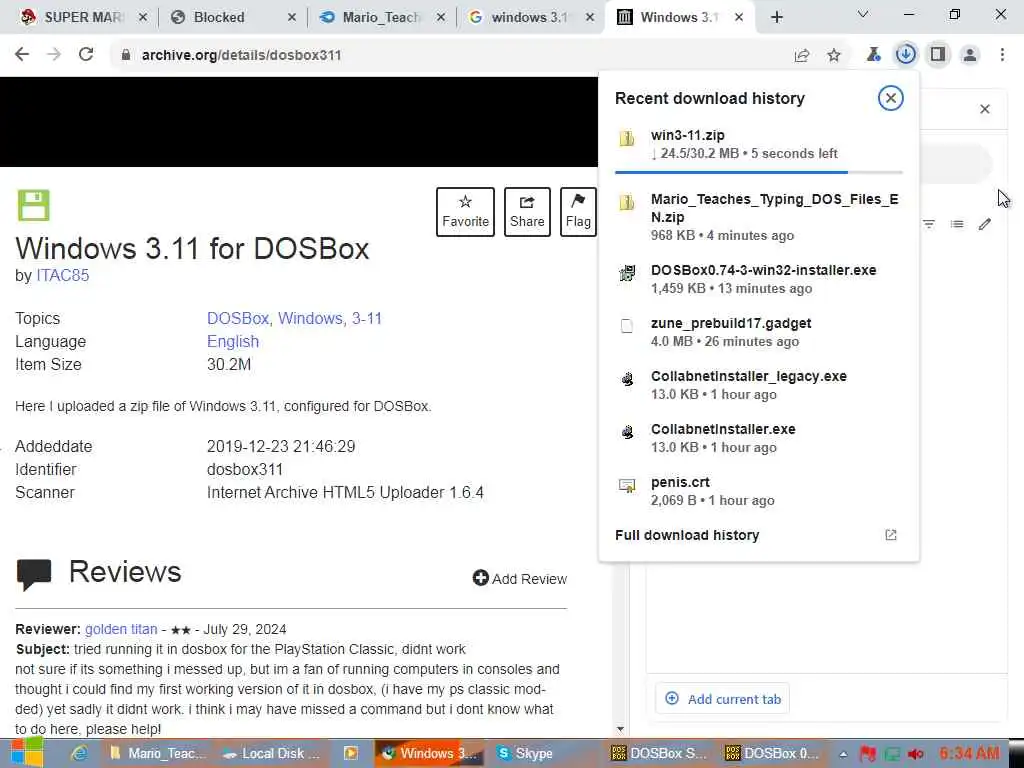Click the browser forward arrow
This screenshot has height=768, width=1024.
coord(54,55)
